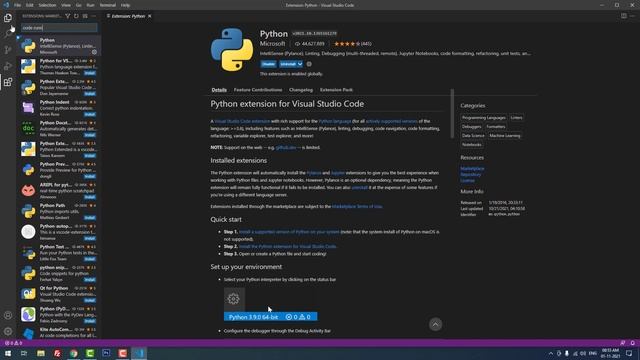Image resolution: width=640 pixels, height=360 pixels.
Task: Click the gear next to Uninstall button
Action: click(x=309, y=64)
